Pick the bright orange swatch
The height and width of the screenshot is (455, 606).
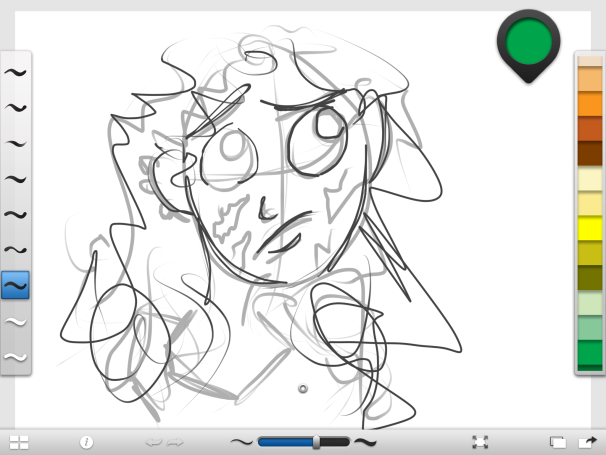[x=590, y=104]
